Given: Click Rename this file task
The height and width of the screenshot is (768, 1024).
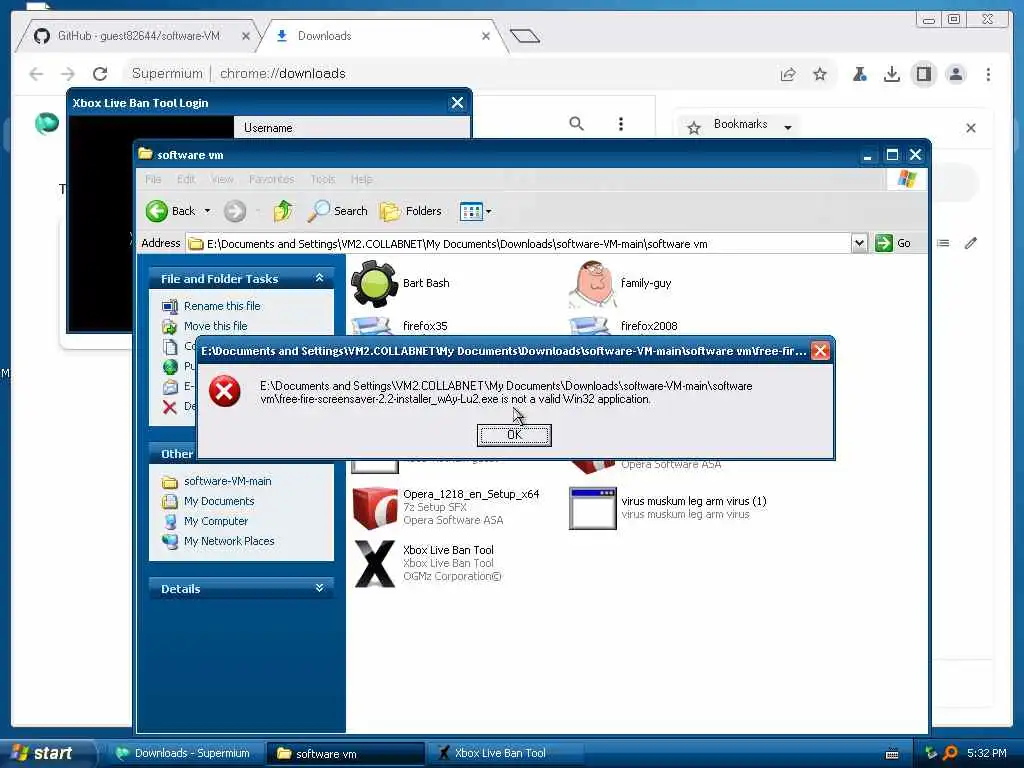Looking at the screenshot, I should (221, 306).
